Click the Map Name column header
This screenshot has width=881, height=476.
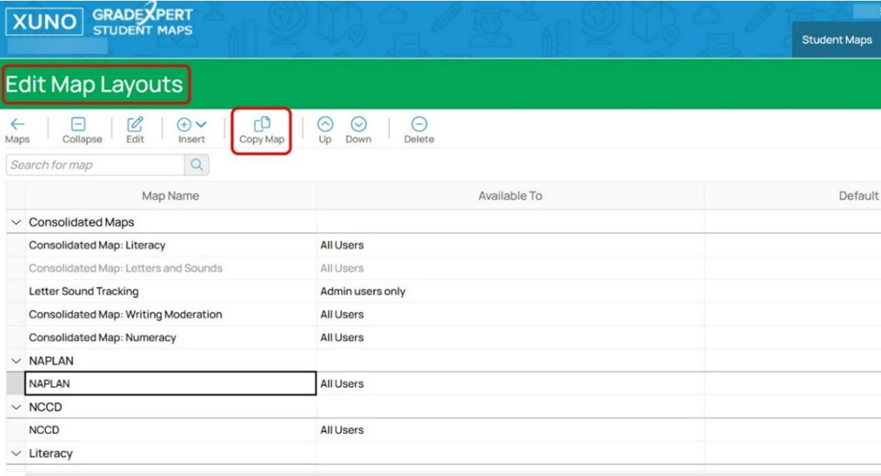pos(170,196)
